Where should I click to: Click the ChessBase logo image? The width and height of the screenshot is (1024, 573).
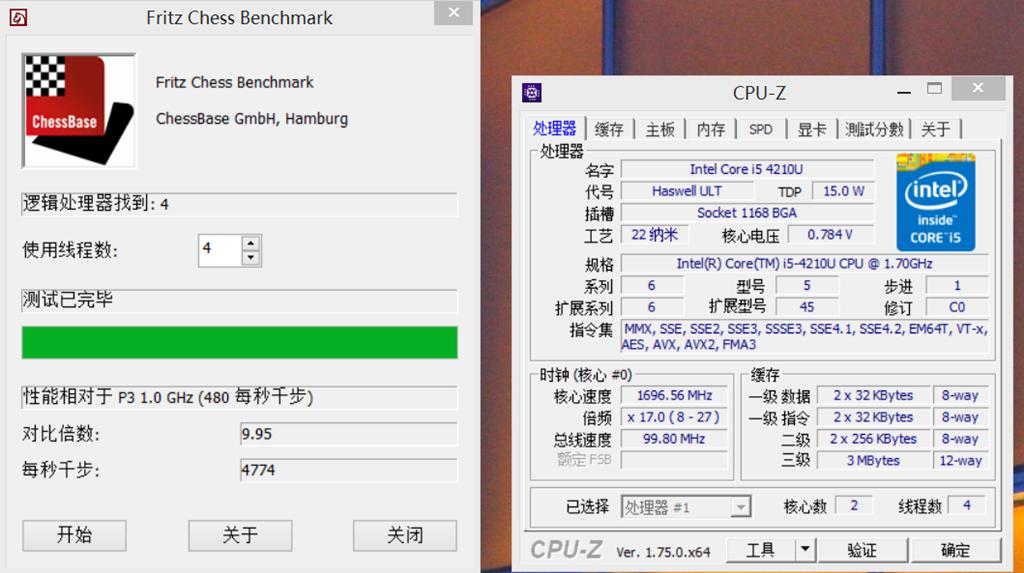[x=79, y=110]
